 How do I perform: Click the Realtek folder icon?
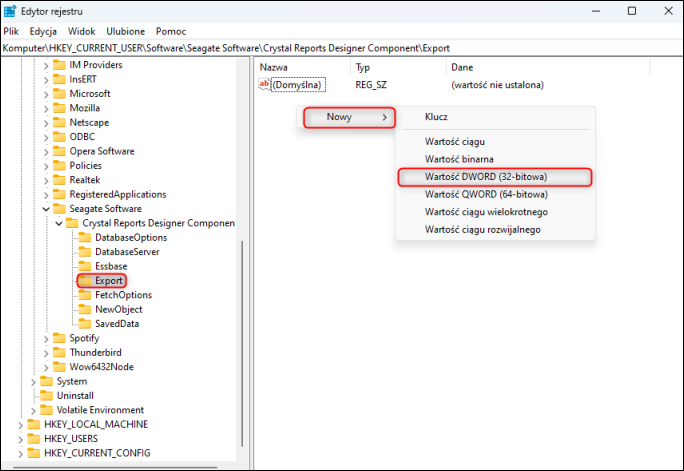(59, 180)
